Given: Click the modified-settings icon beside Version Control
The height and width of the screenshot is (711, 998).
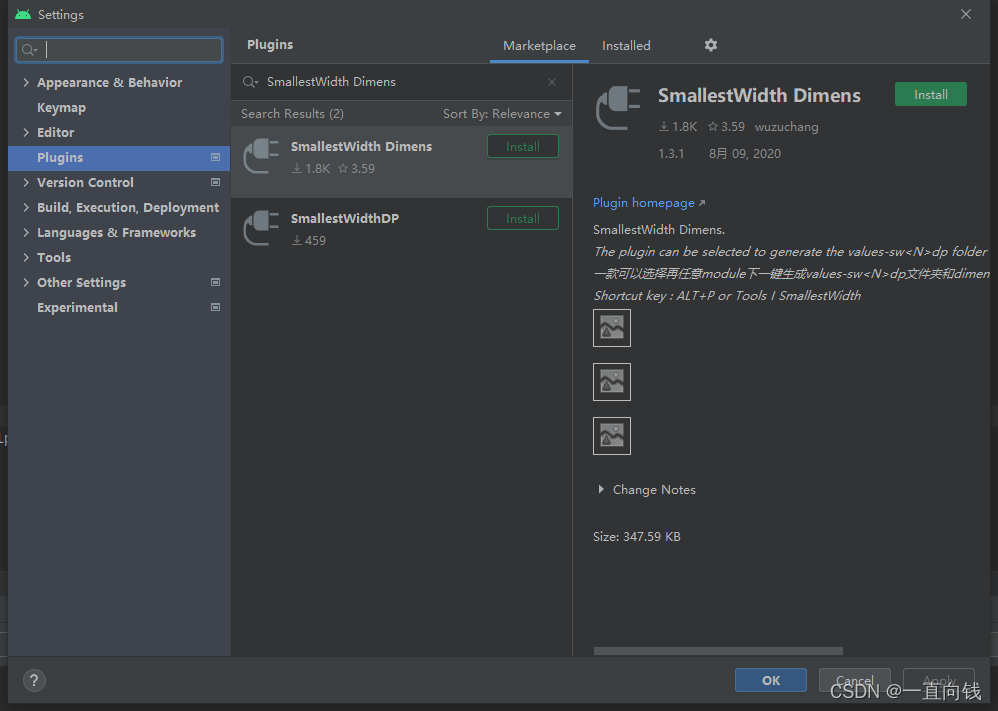Looking at the screenshot, I should pos(214,182).
